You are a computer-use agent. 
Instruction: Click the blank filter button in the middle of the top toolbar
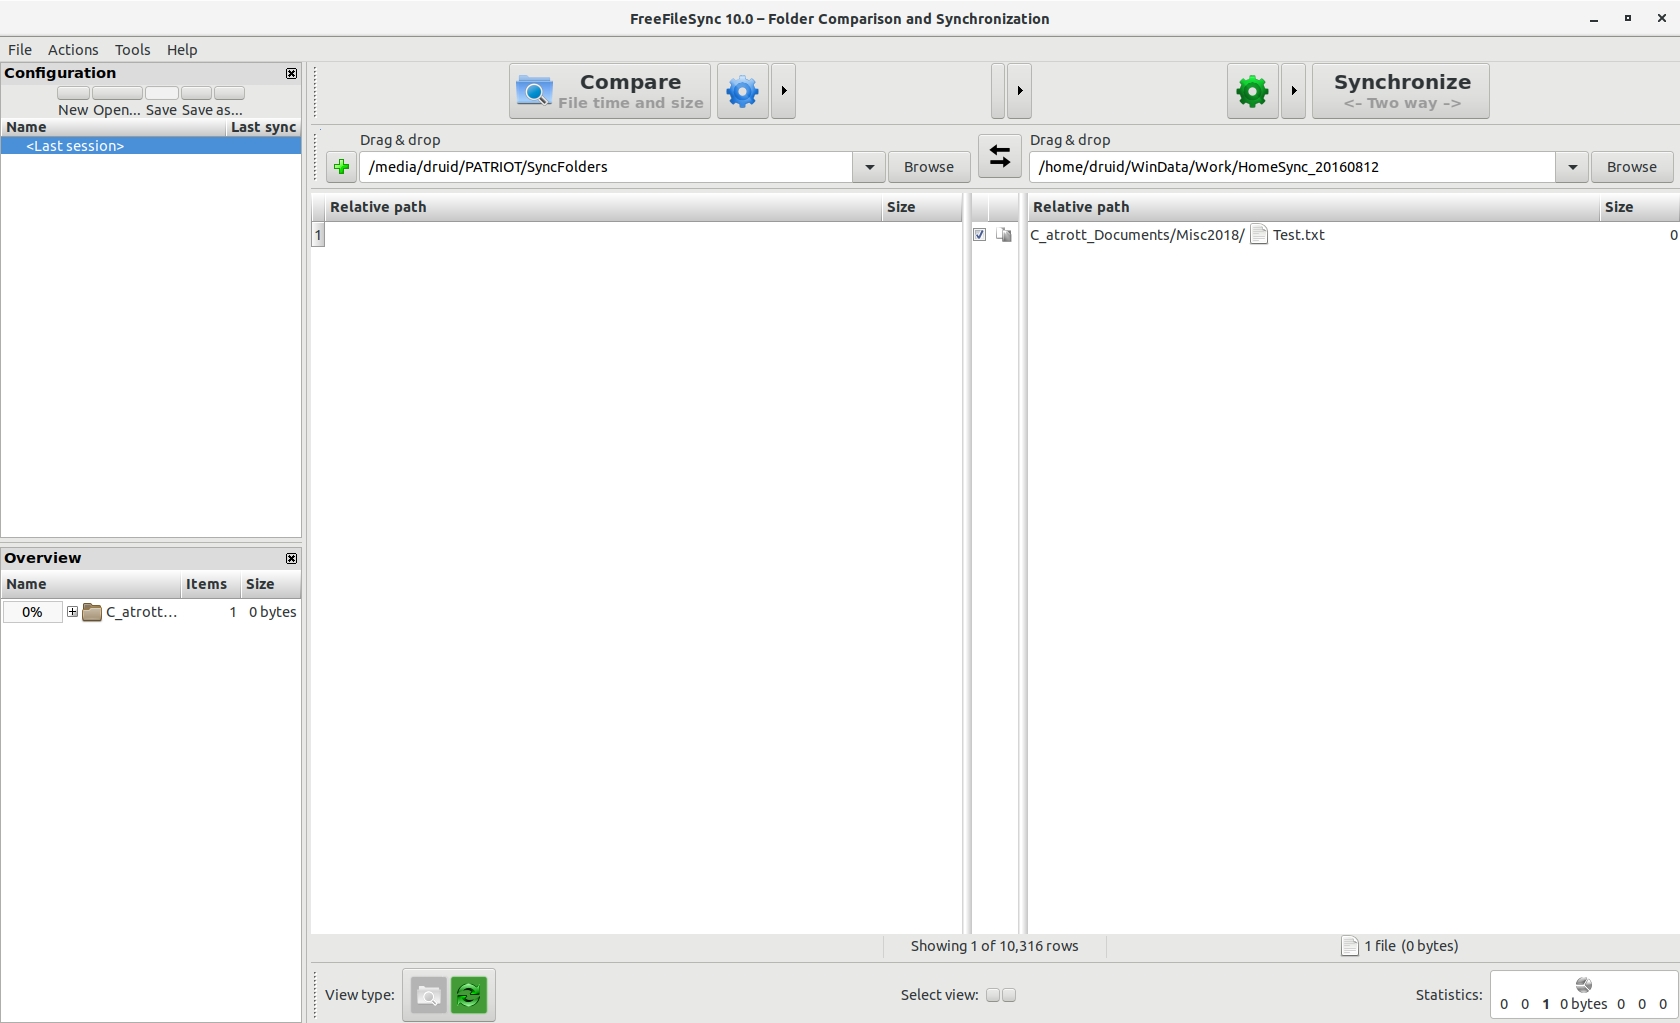pos(997,92)
